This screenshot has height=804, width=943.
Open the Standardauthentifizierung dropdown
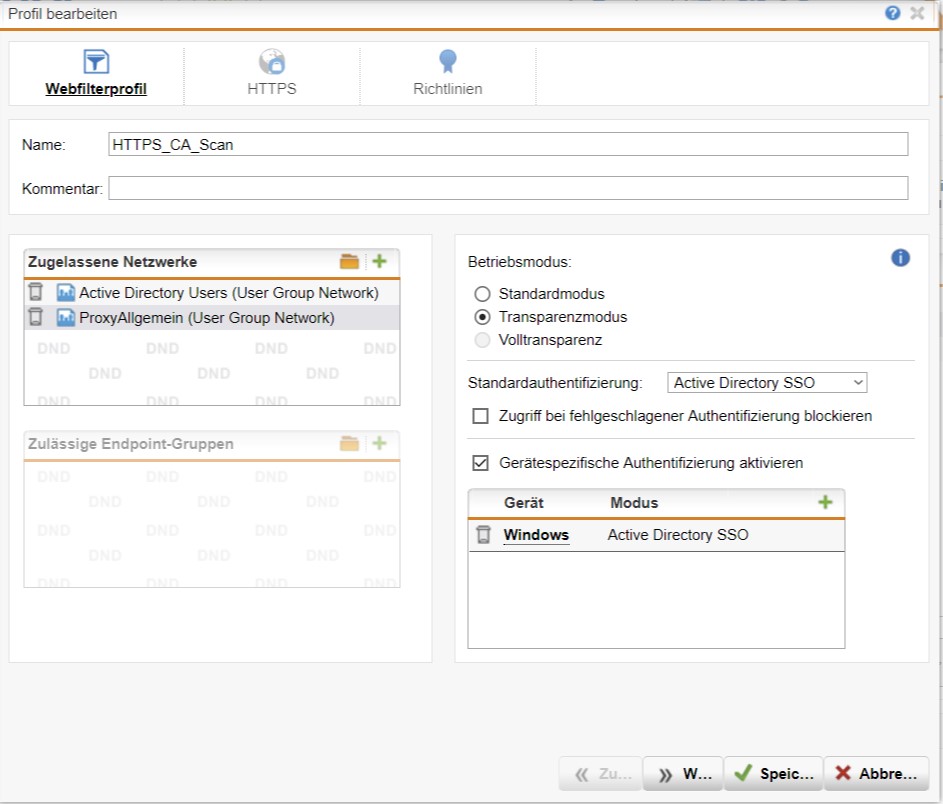coord(767,382)
